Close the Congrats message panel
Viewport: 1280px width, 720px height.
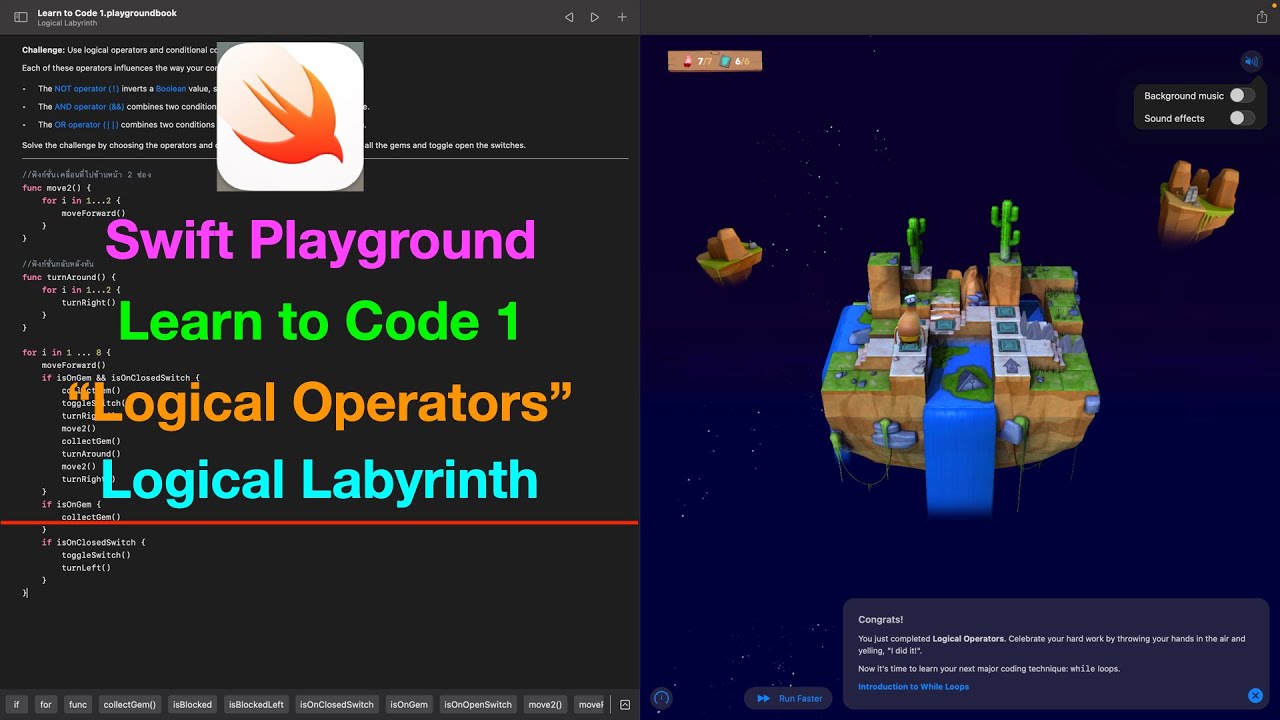pyautogui.click(x=1255, y=695)
